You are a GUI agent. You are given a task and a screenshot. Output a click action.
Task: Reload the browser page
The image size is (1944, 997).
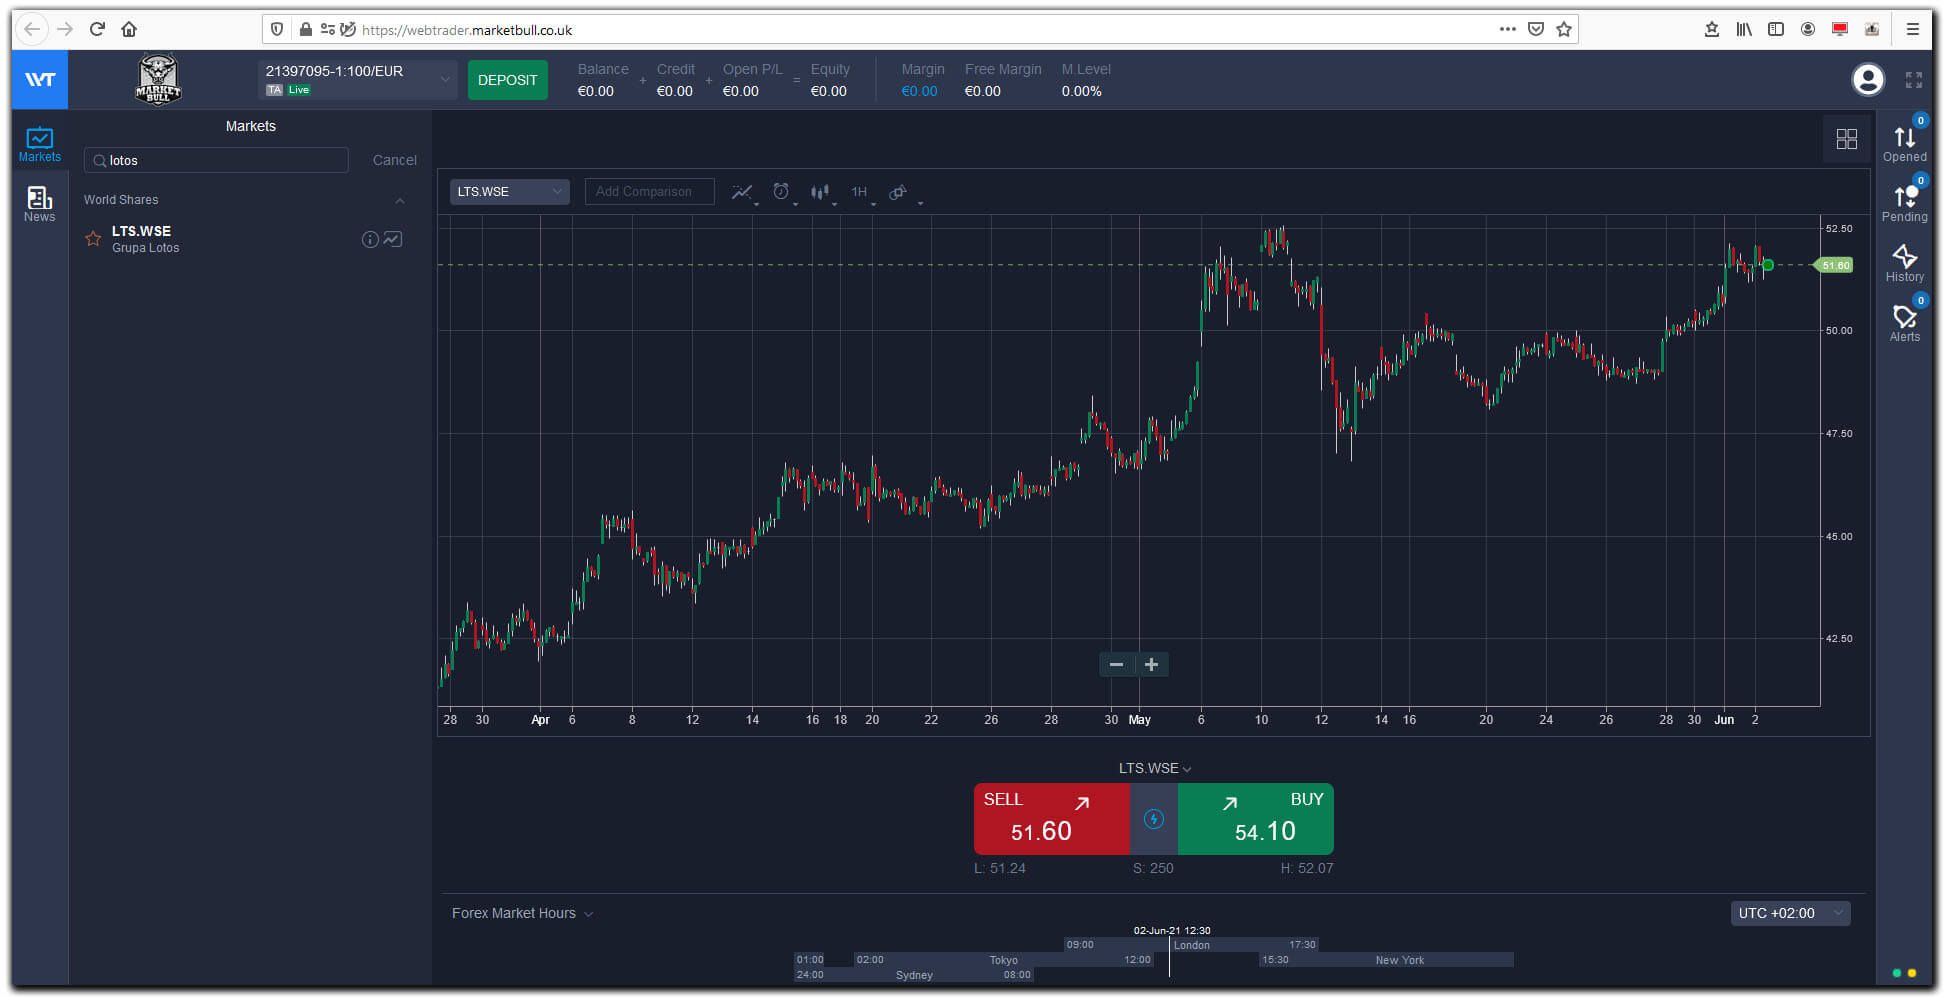(x=97, y=29)
